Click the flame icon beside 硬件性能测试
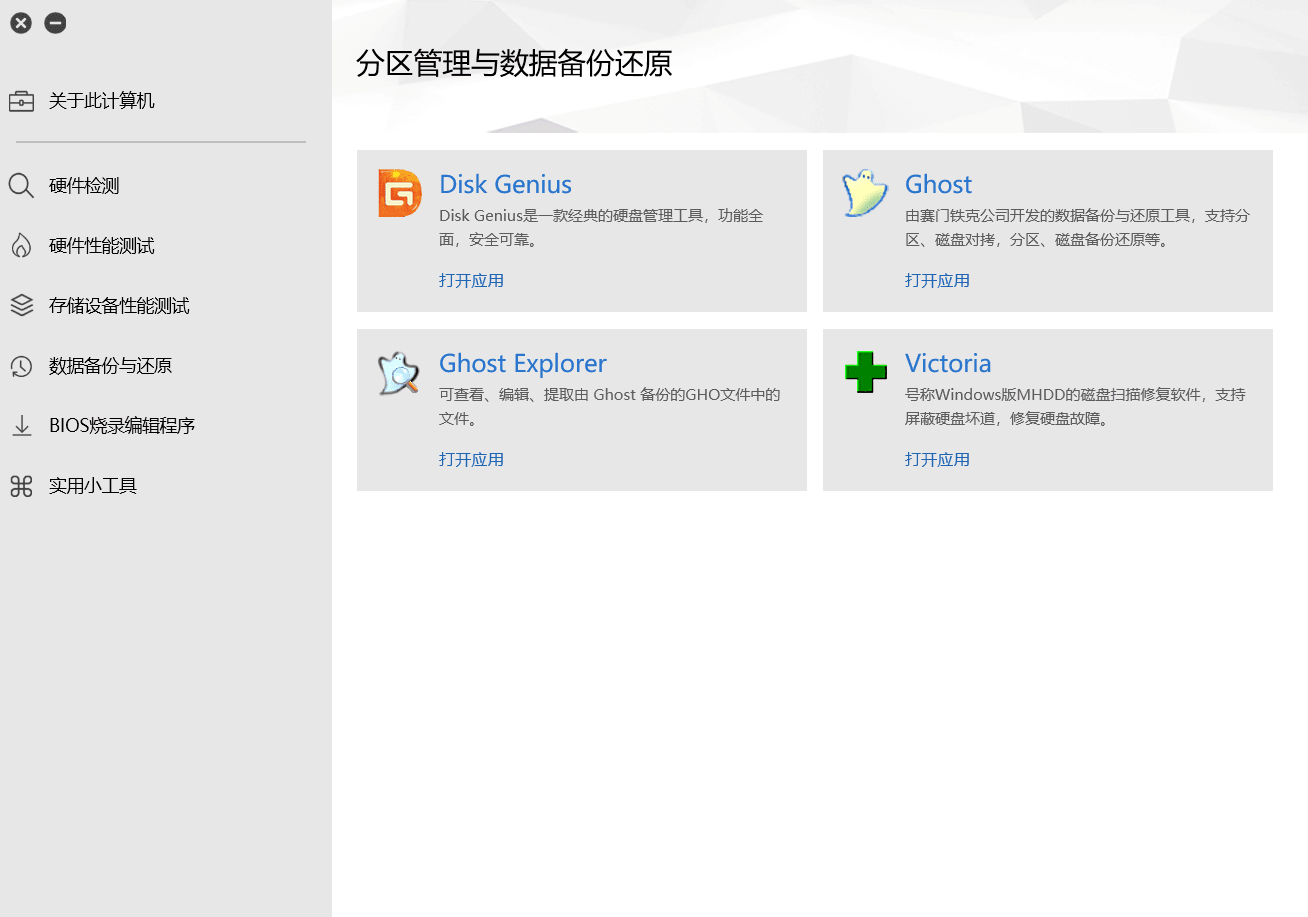The height and width of the screenshot is (917, 1308). [x=21, y=246]
